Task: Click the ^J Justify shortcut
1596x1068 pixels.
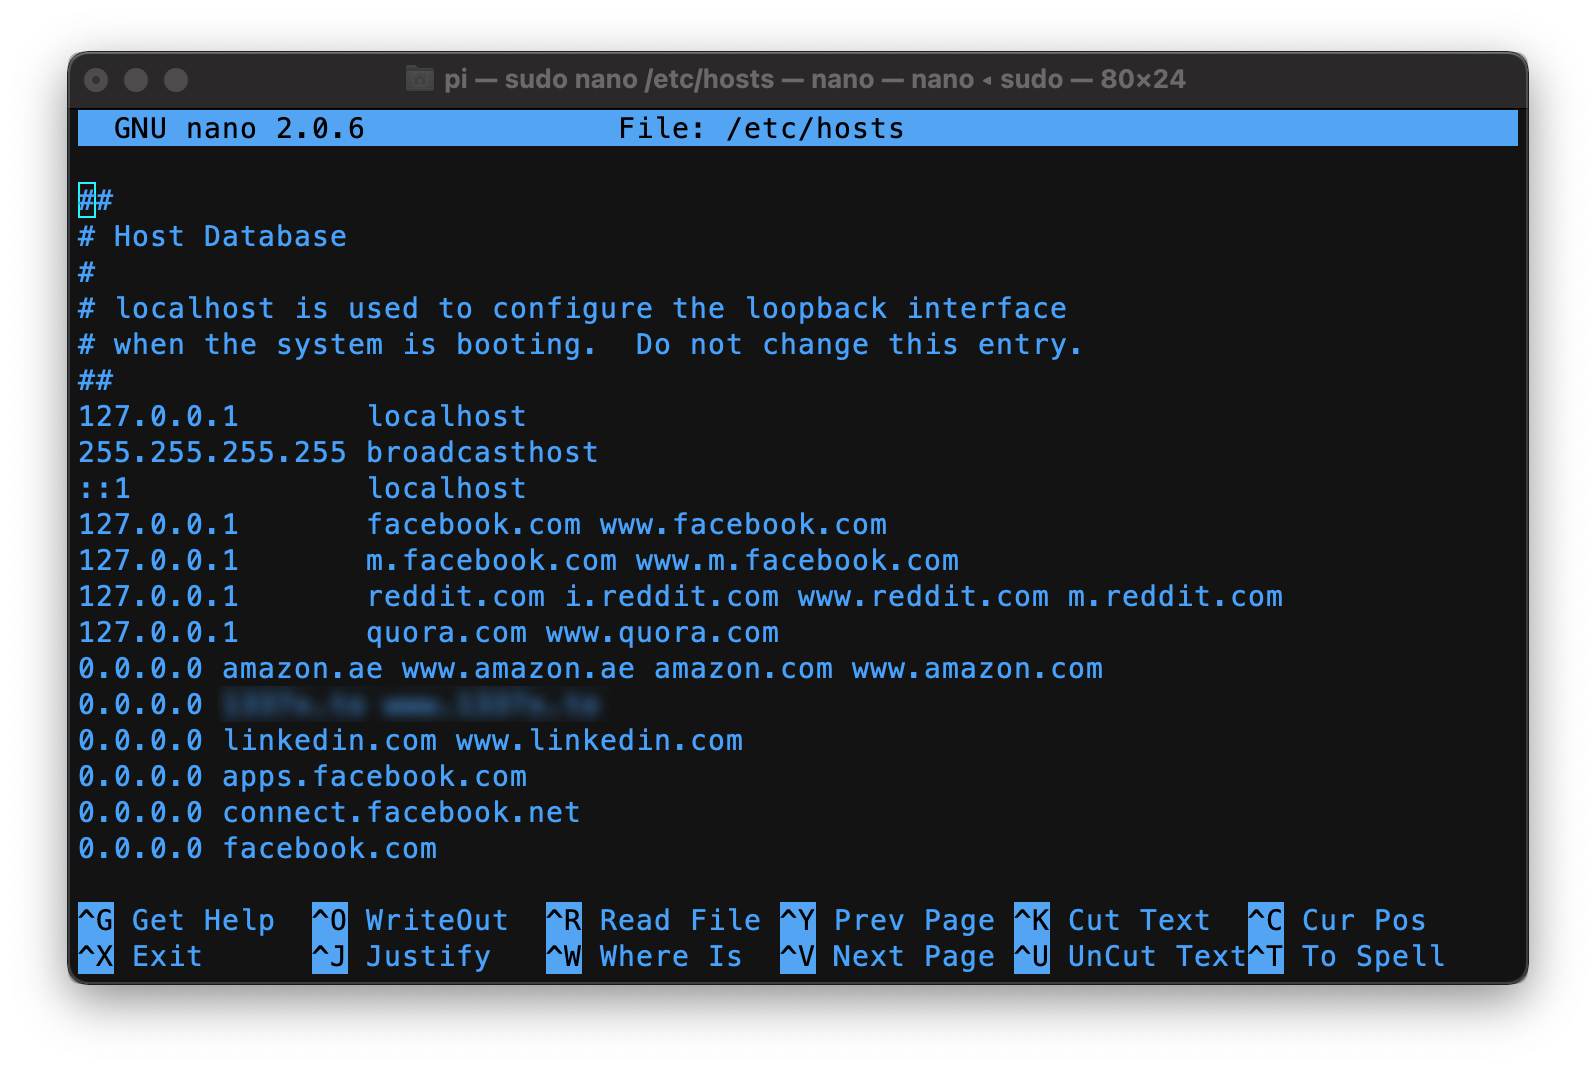Action: click(x=402, y=956)
